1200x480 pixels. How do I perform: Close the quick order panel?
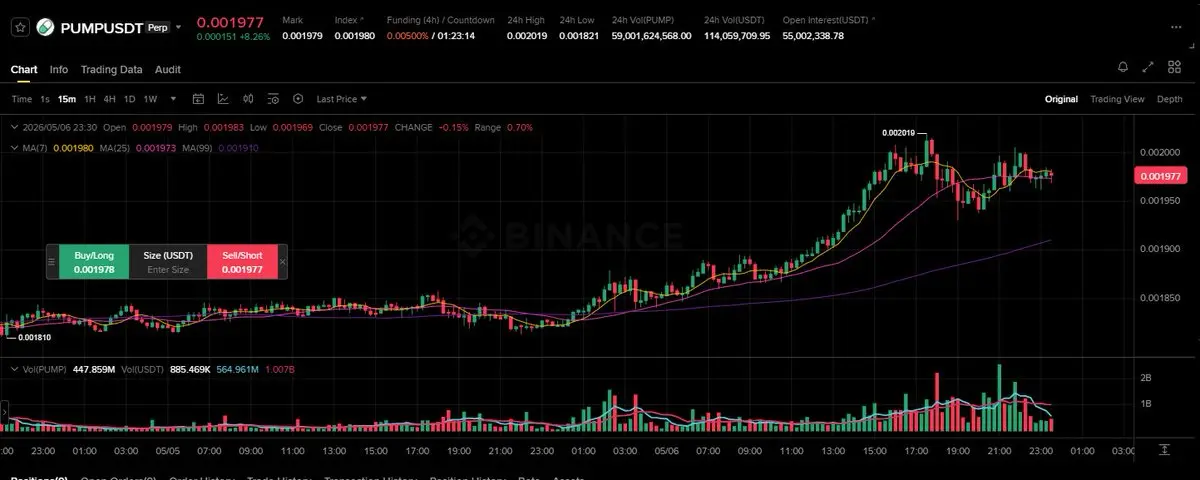tap(282, 262)
